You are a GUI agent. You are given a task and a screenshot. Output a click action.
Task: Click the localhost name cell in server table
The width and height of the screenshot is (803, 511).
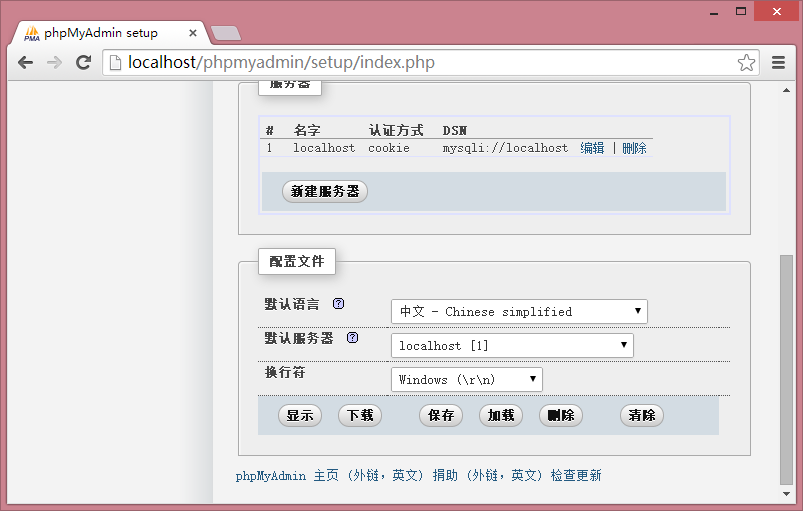[324, 148]
